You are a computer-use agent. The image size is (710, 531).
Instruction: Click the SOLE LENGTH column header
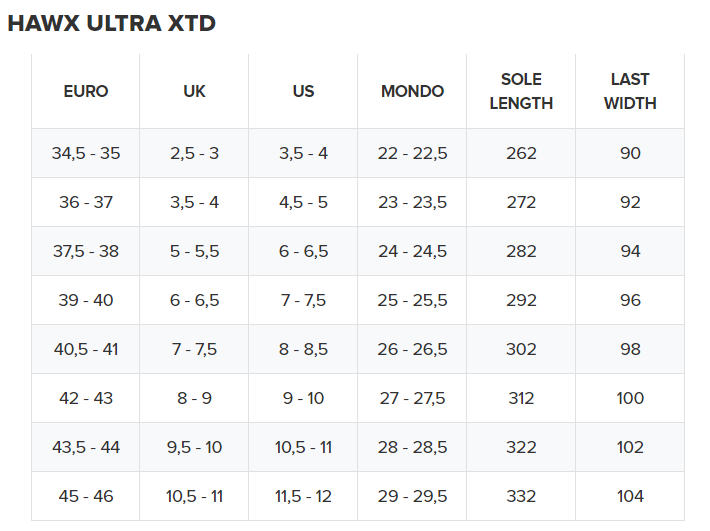tap(521, 91)
